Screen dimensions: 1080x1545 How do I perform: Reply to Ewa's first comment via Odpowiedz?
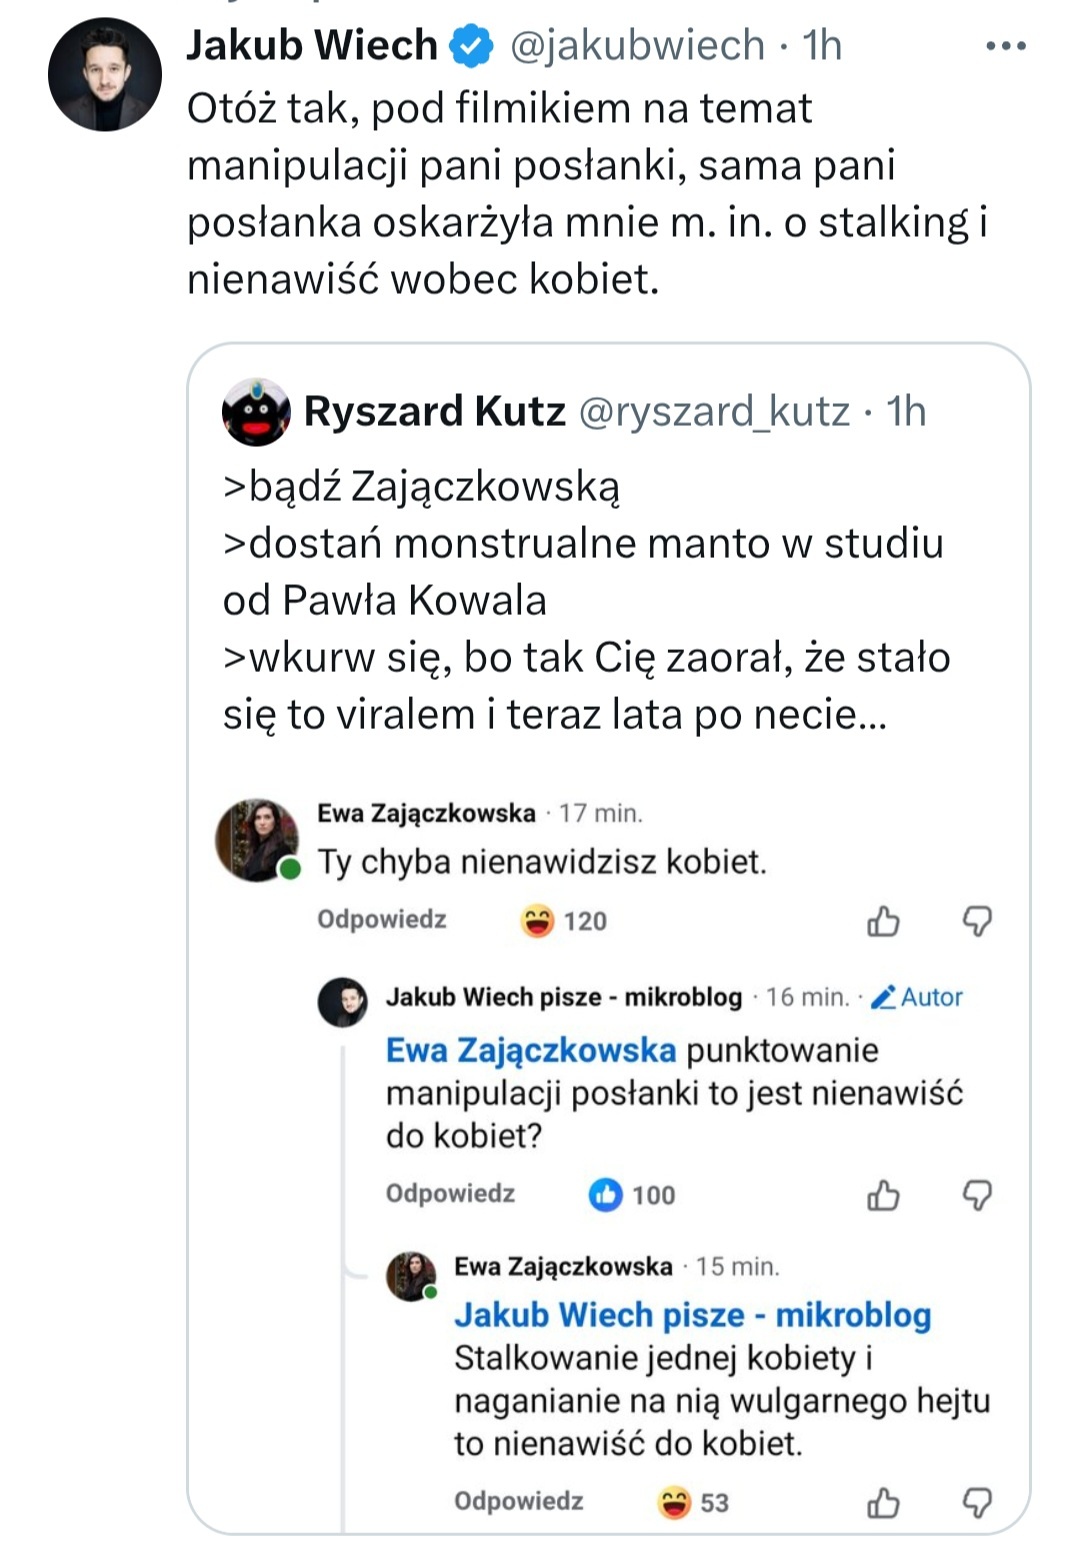pyautogui.click(x=382, y=920)
